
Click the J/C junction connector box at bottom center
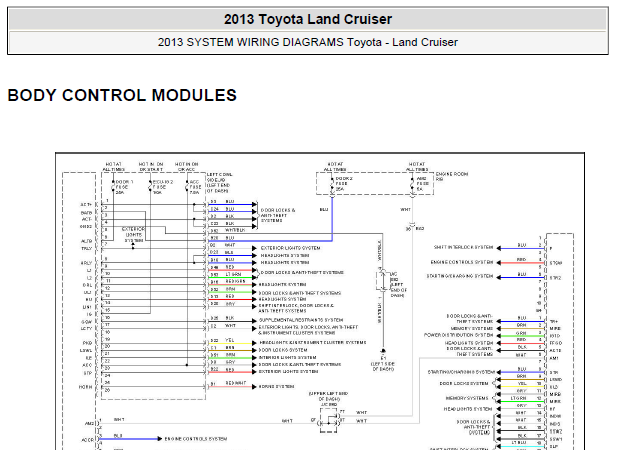click(x=328, y=420)
